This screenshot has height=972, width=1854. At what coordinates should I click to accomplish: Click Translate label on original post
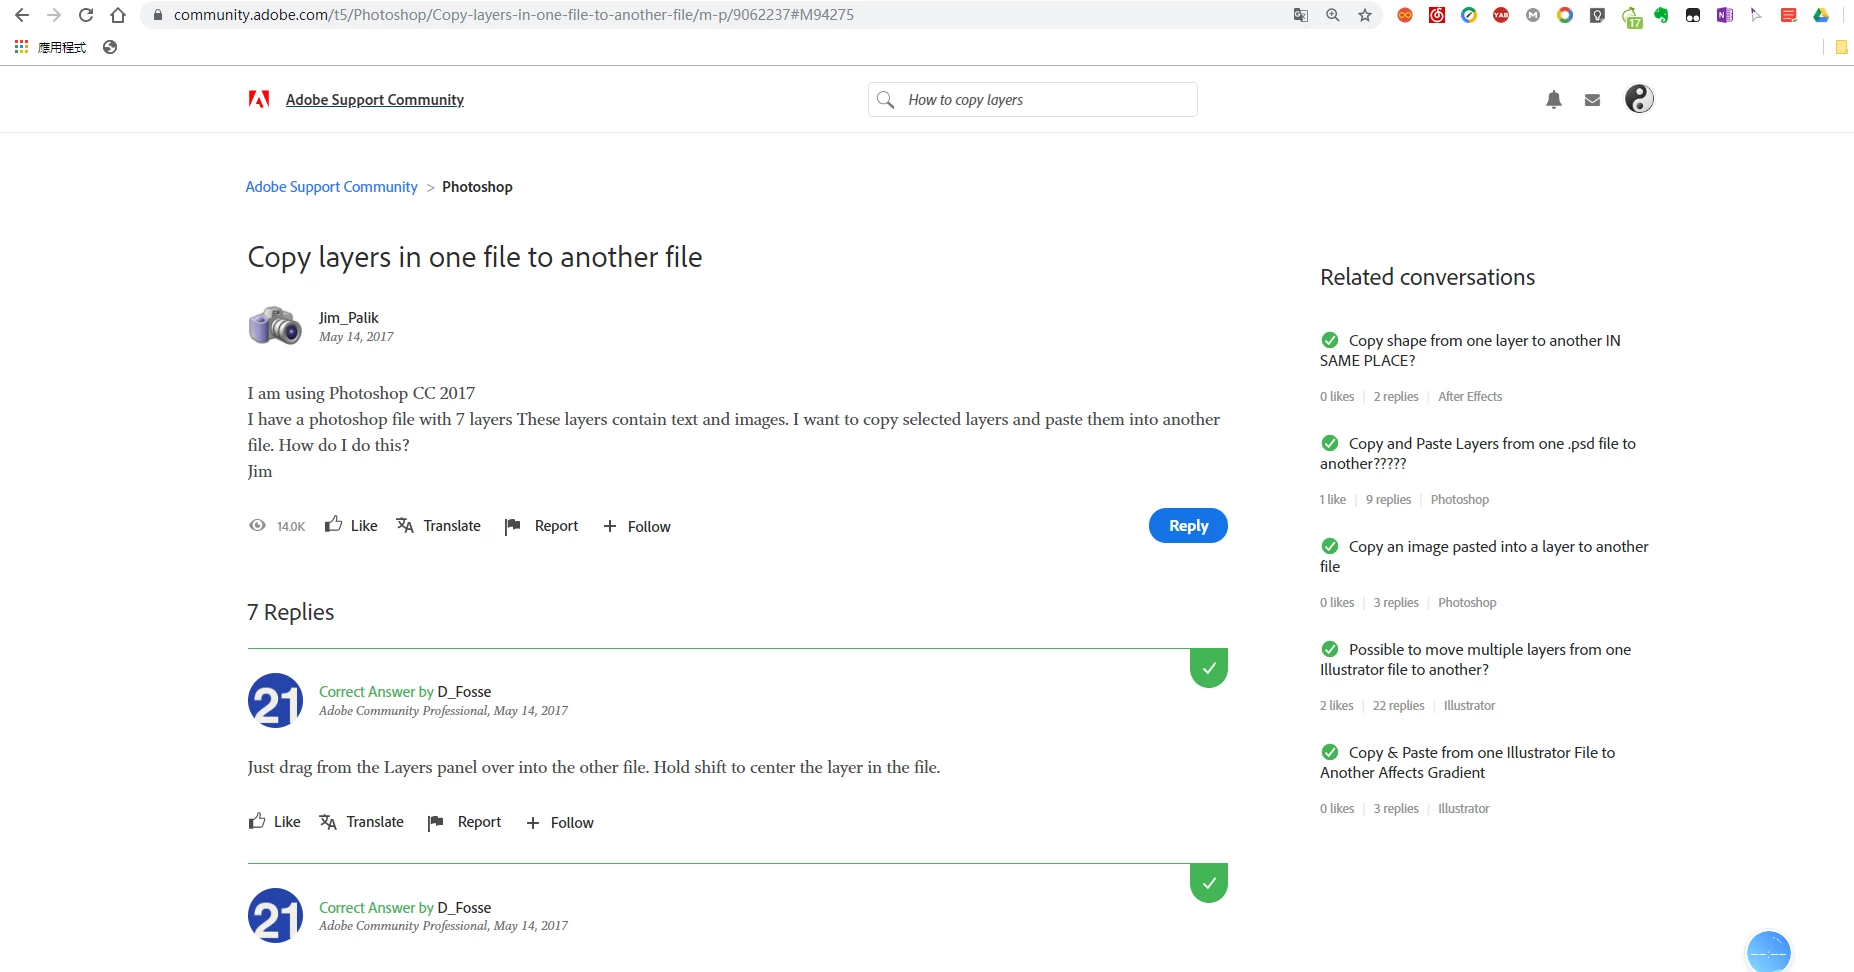point(452,526)
